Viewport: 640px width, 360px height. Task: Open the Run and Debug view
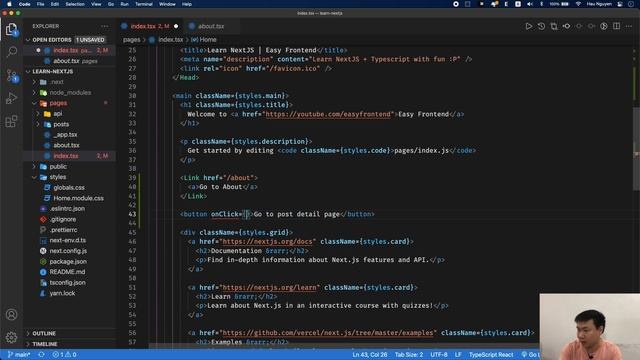coord(11,98)
